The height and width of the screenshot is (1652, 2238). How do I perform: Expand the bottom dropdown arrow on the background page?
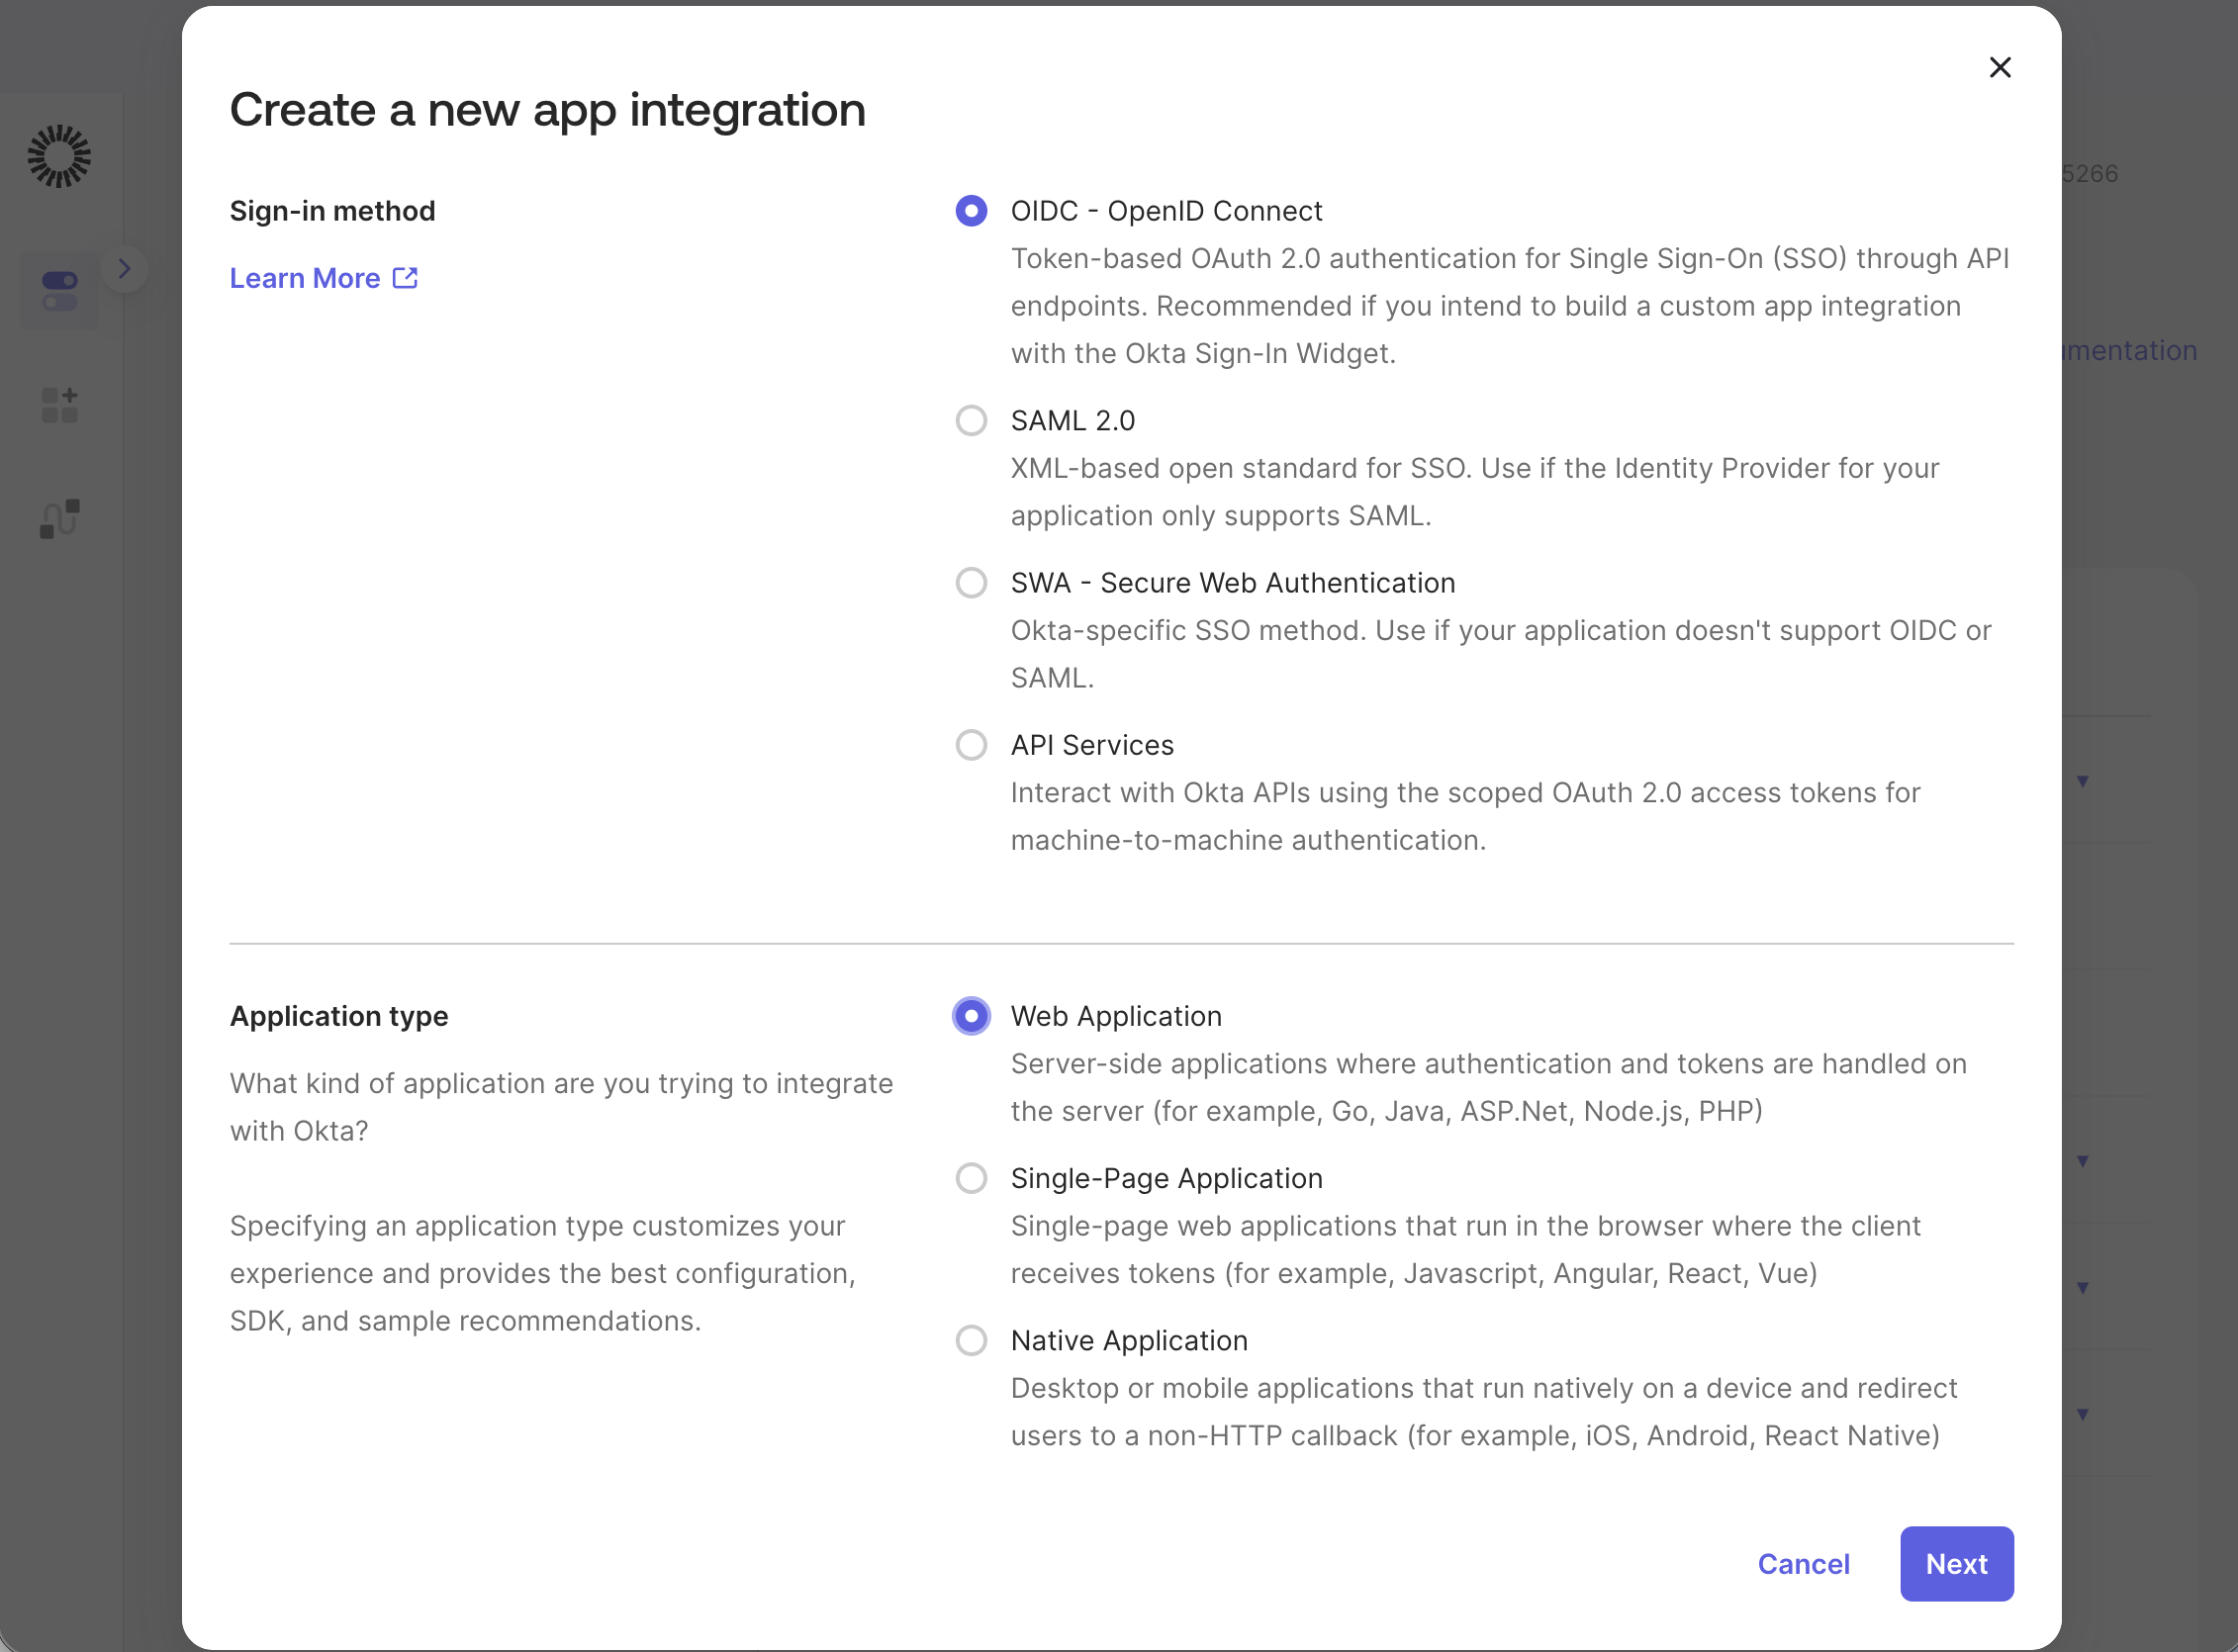click(2083, 1414)
